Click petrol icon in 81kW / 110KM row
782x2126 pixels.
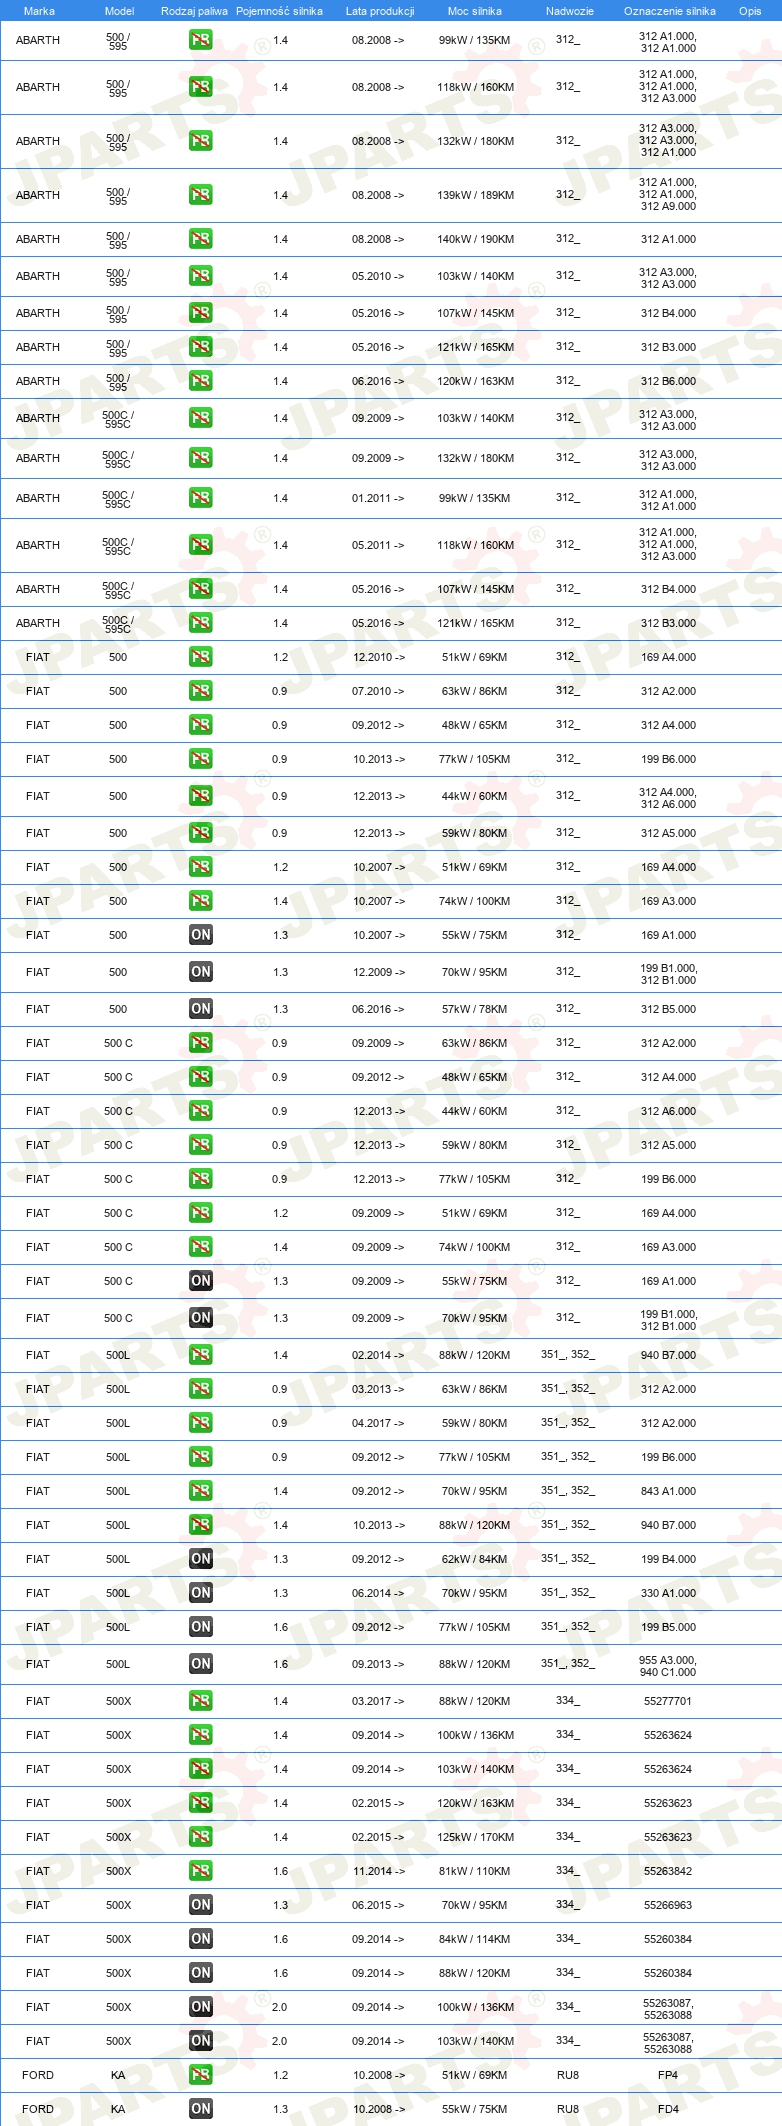(201, 1871)
